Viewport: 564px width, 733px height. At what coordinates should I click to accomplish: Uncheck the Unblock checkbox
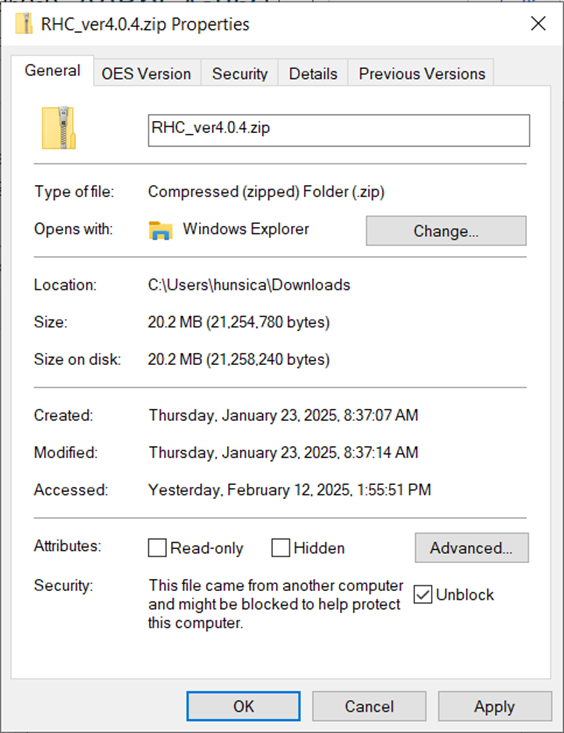coord(423,595)
